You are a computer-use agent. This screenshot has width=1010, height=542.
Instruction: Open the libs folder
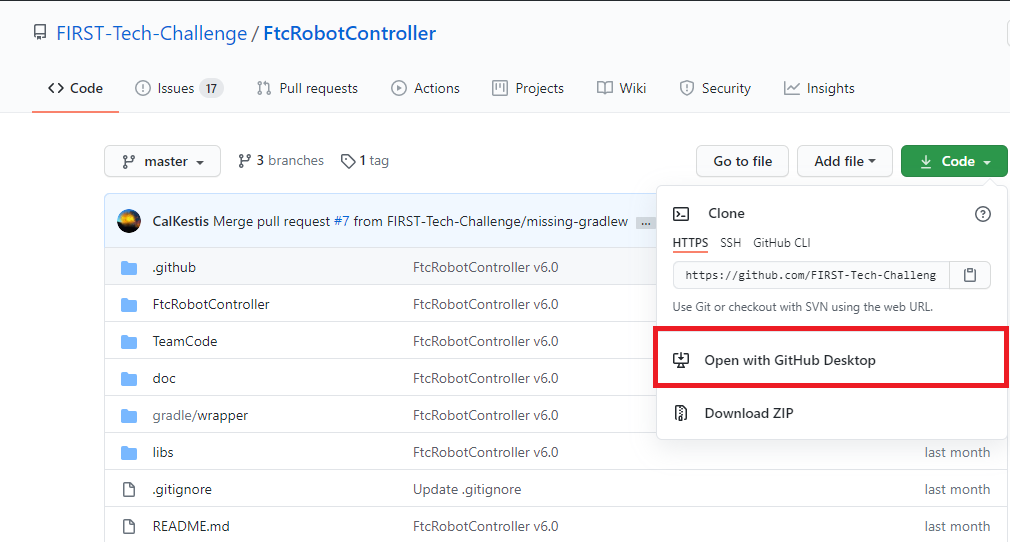pos(163,452)
